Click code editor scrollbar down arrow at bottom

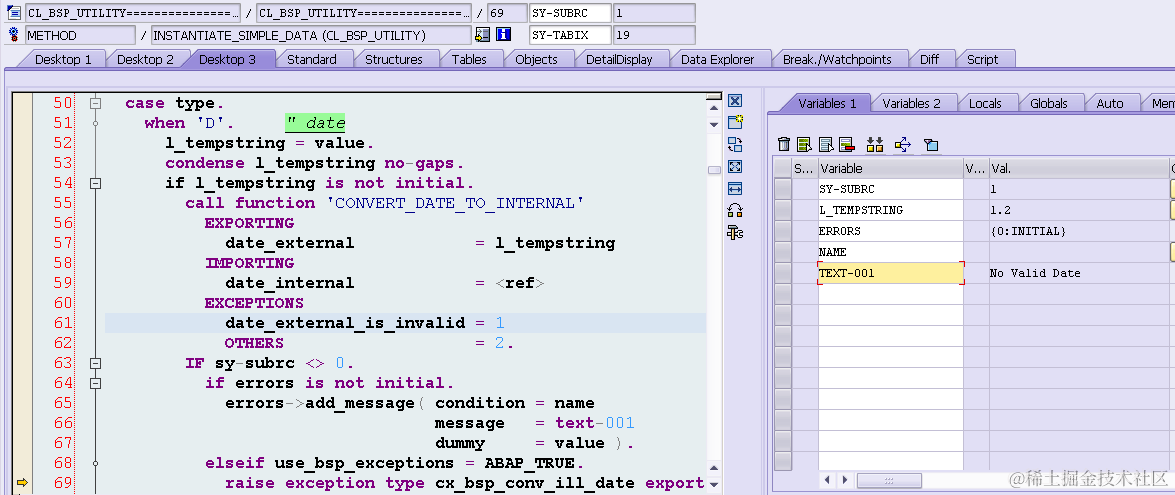click(x=714, y=486)
